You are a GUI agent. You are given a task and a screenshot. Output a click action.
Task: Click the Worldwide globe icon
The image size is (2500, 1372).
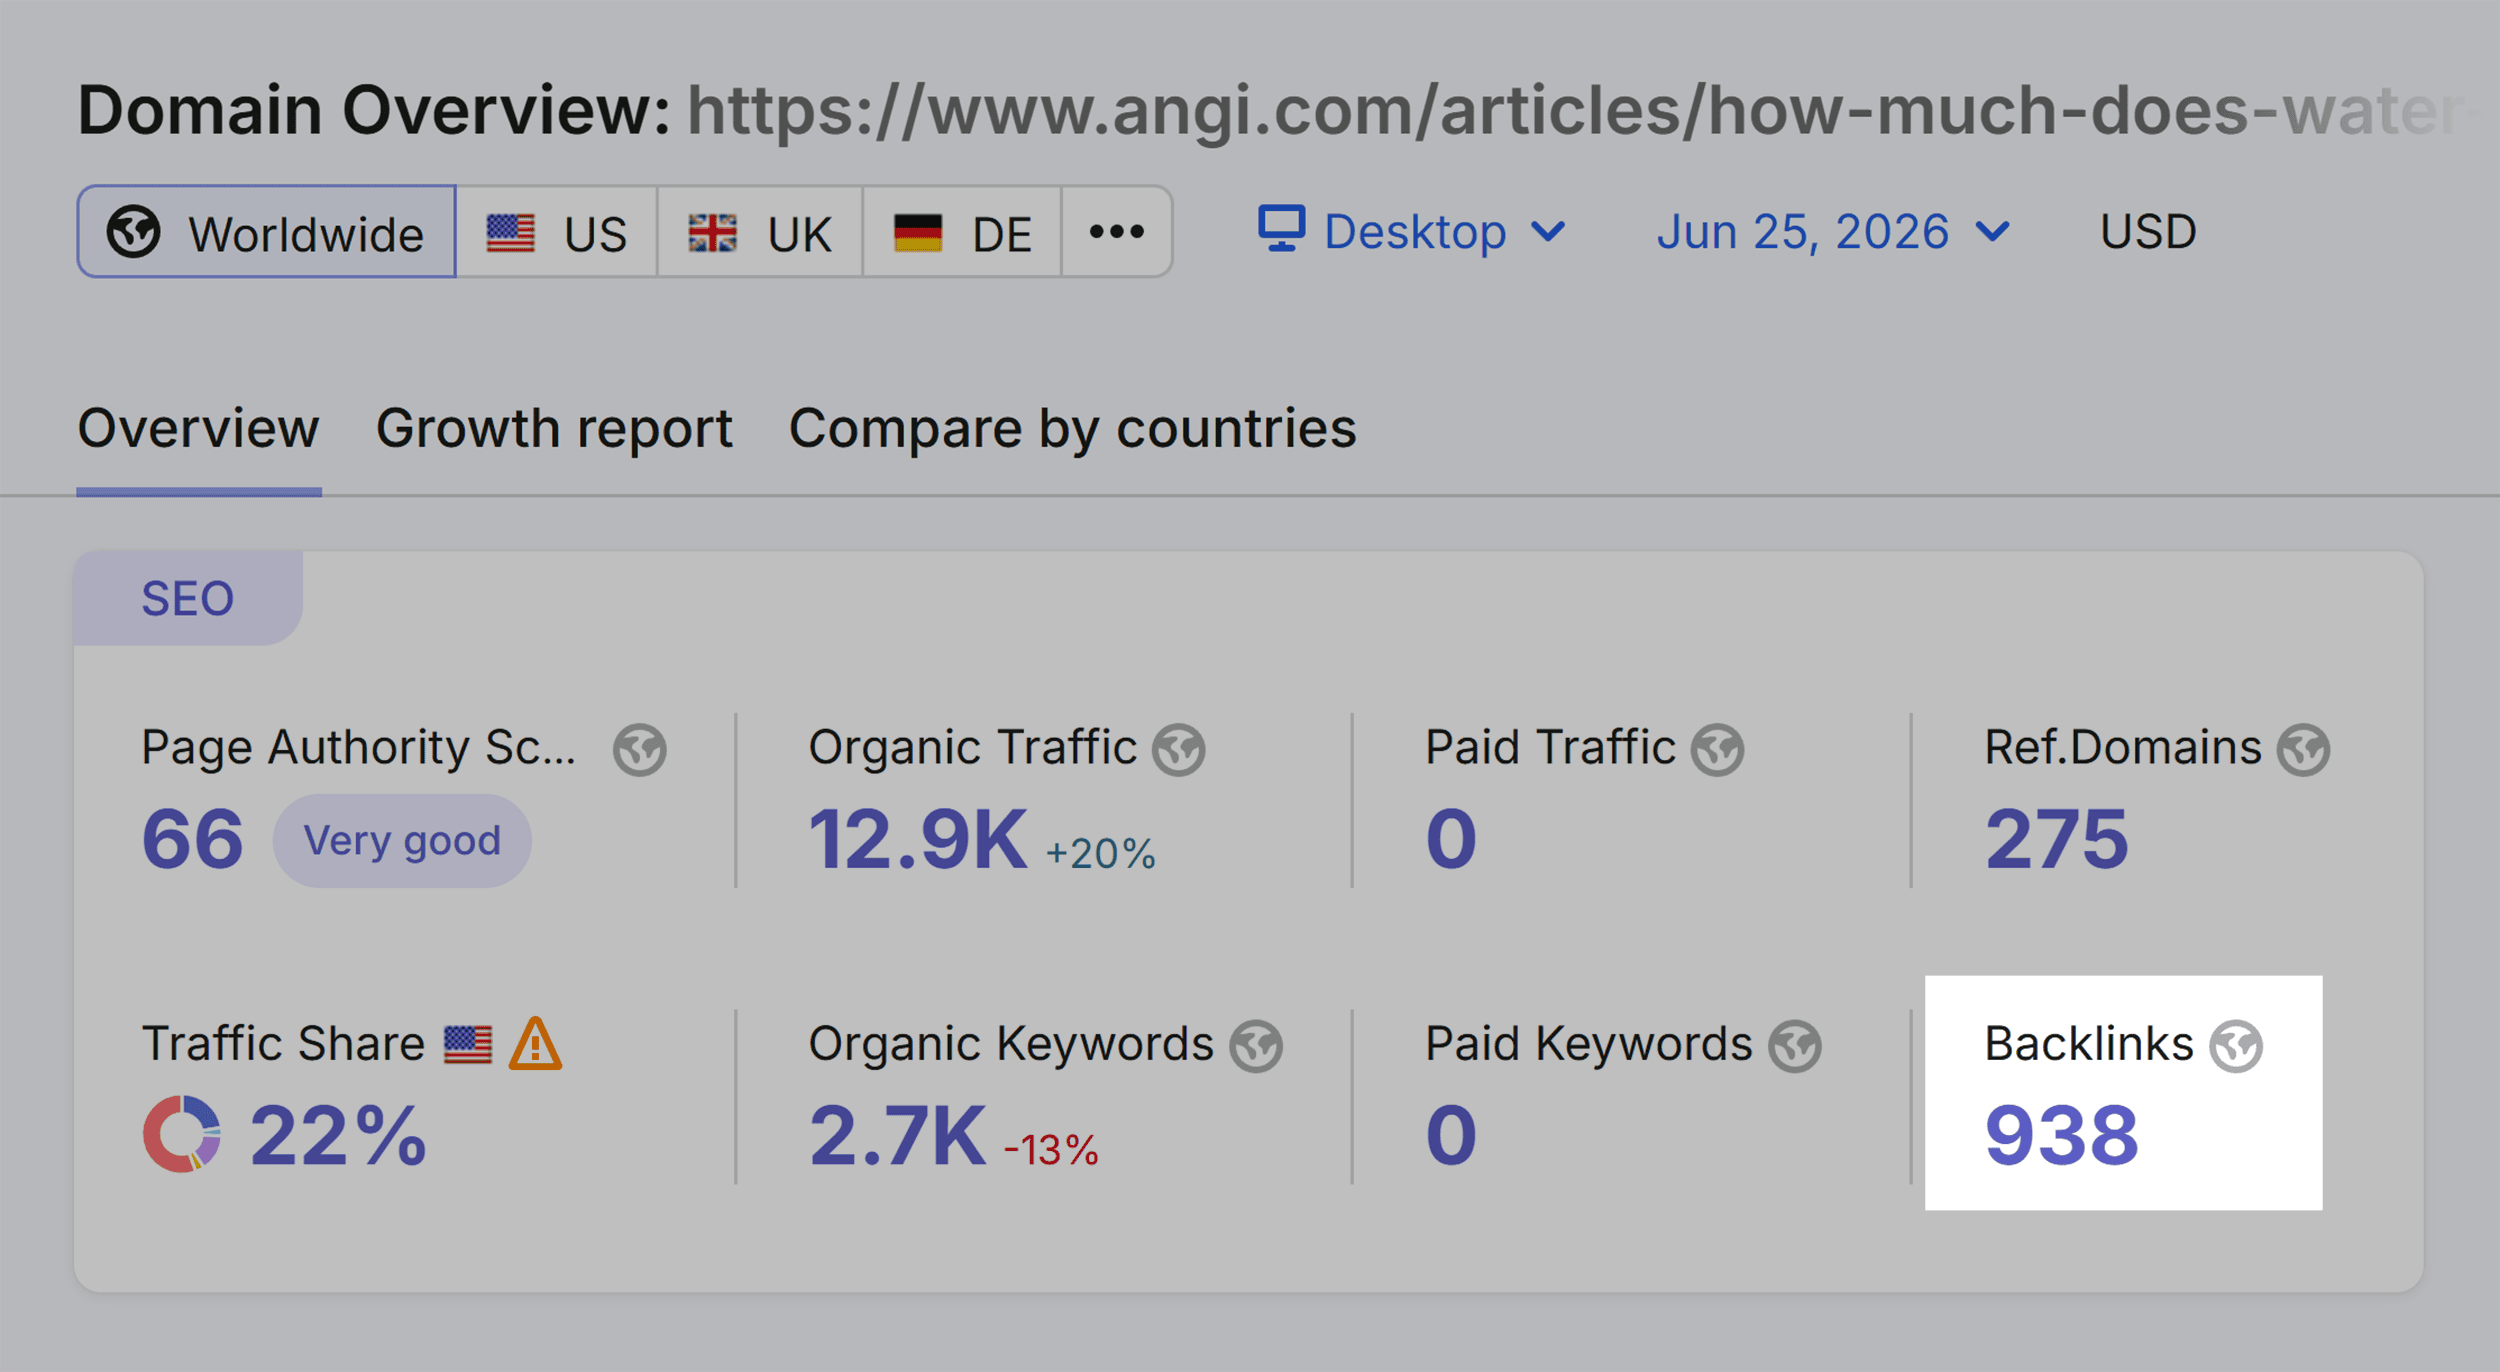[x=134, y=232]
